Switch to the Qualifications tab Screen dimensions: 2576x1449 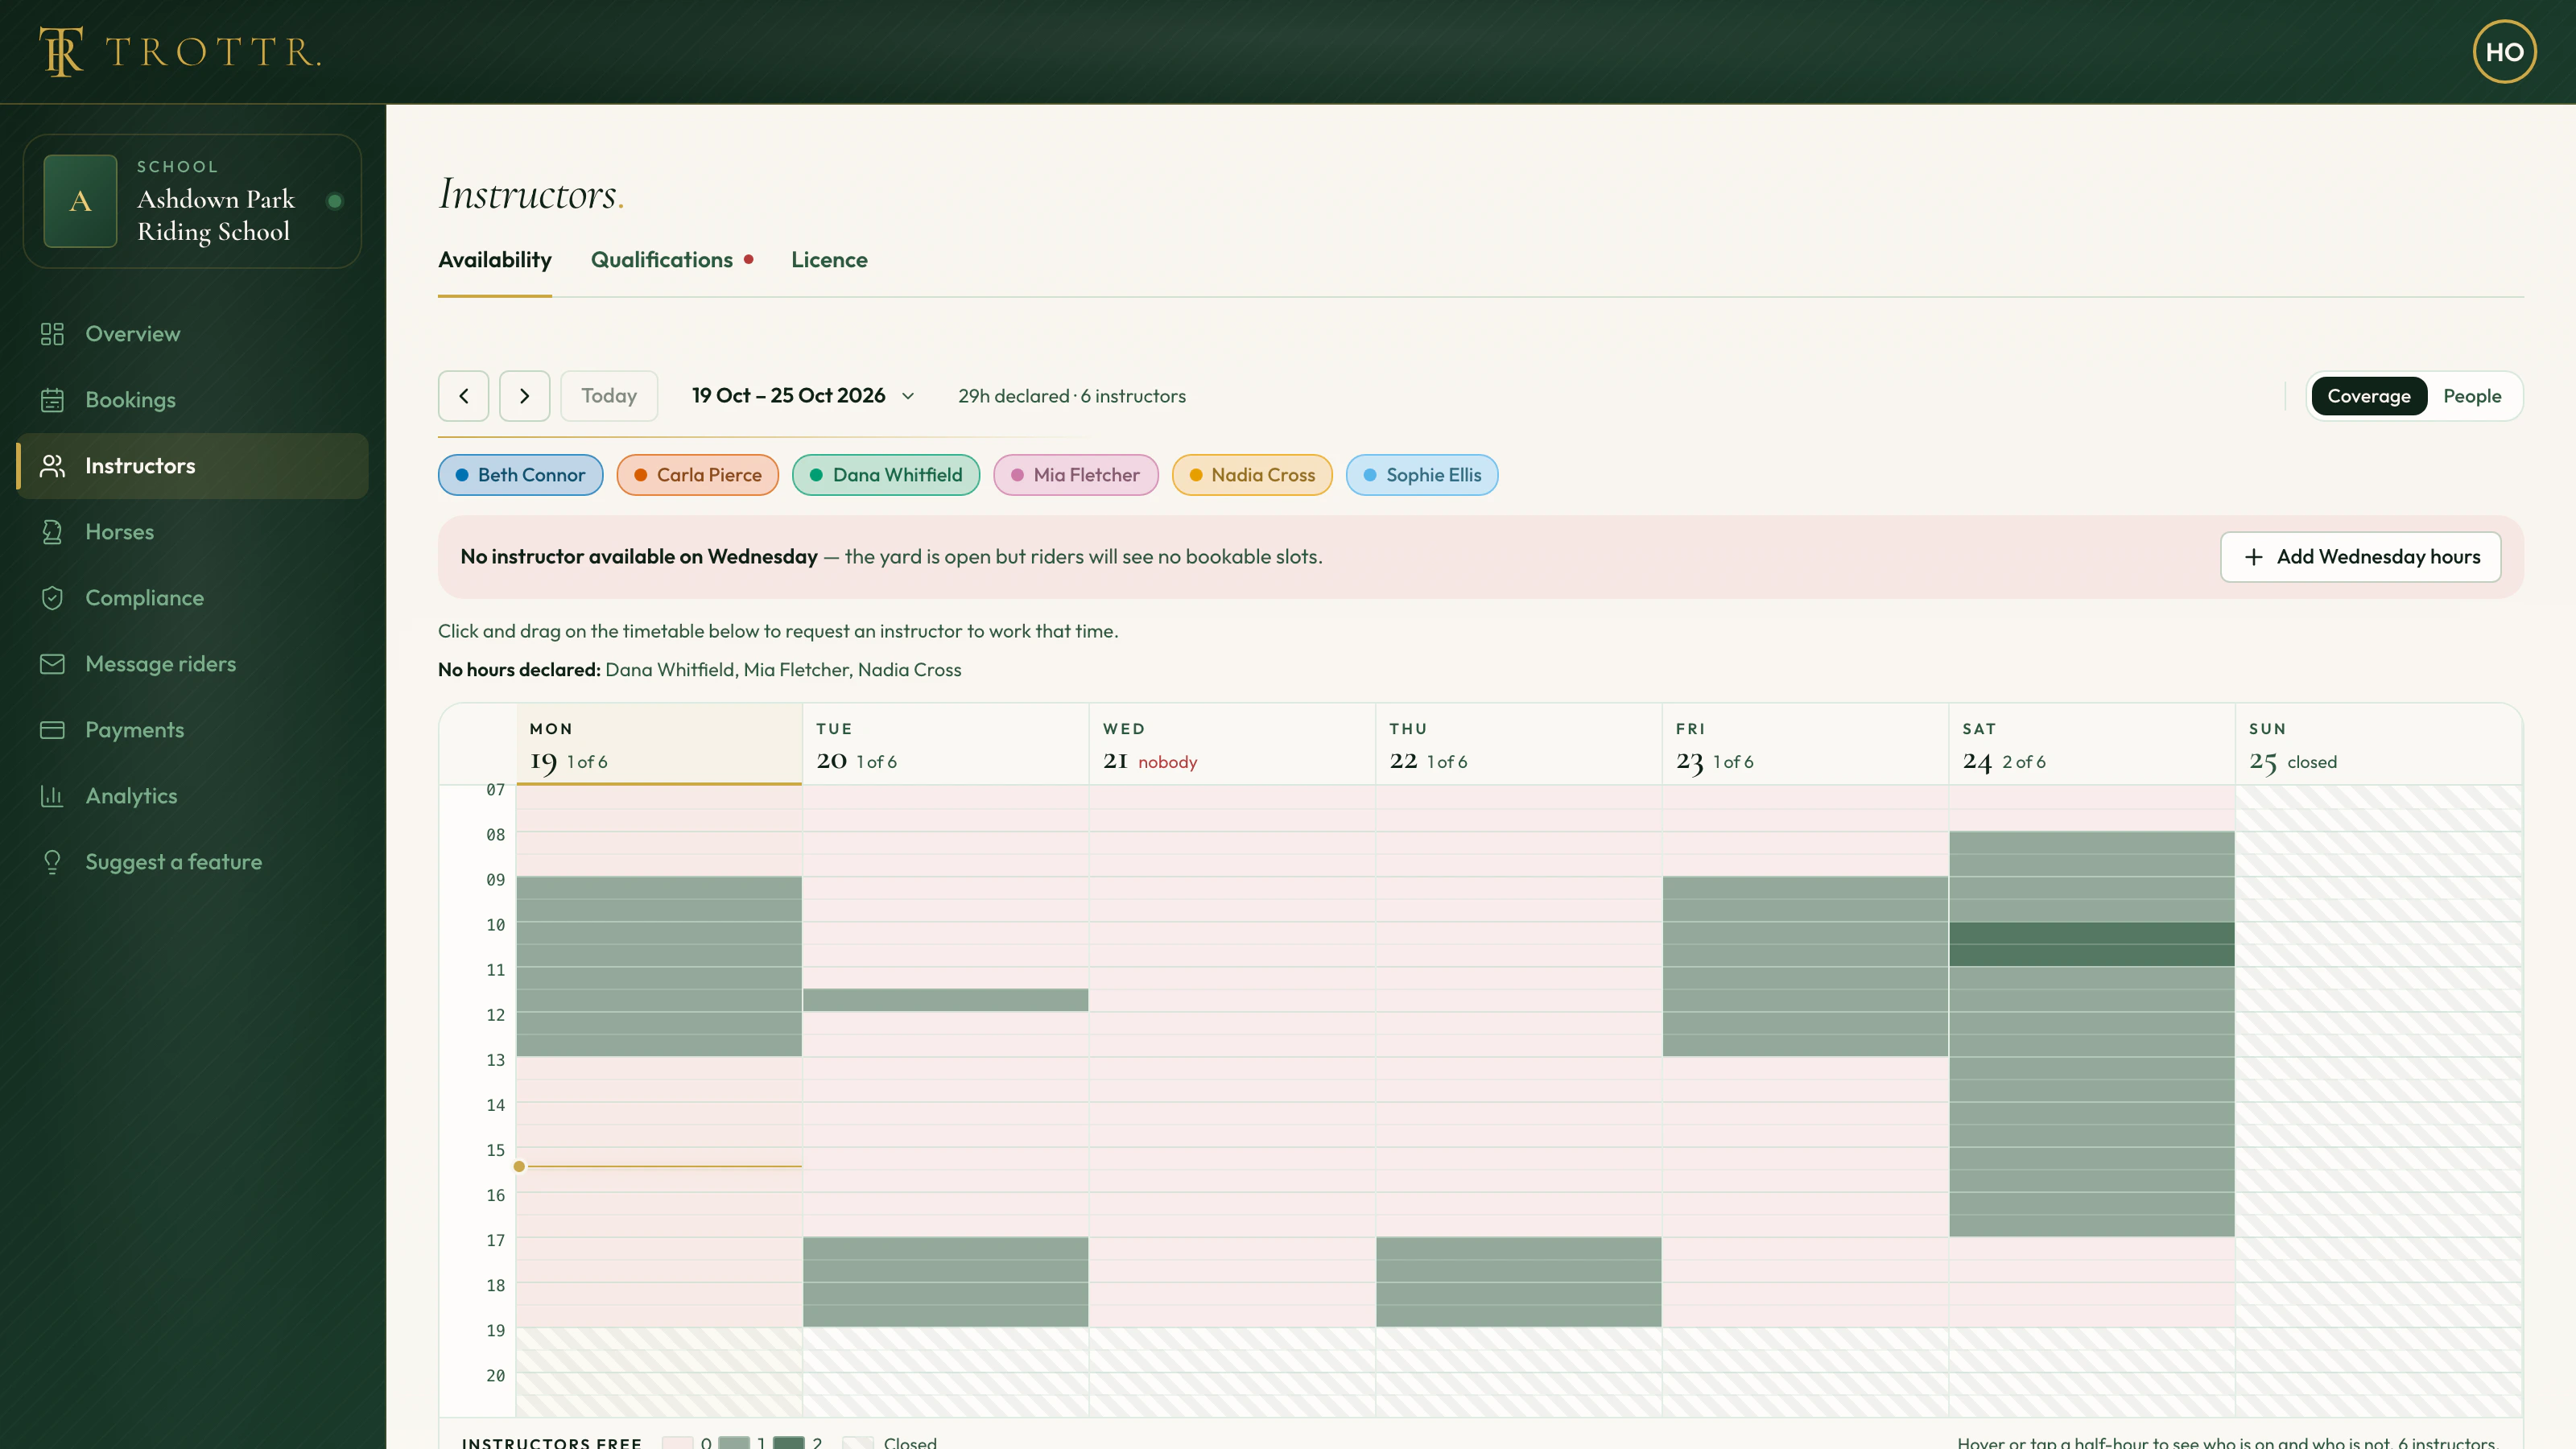pos(671,260)
